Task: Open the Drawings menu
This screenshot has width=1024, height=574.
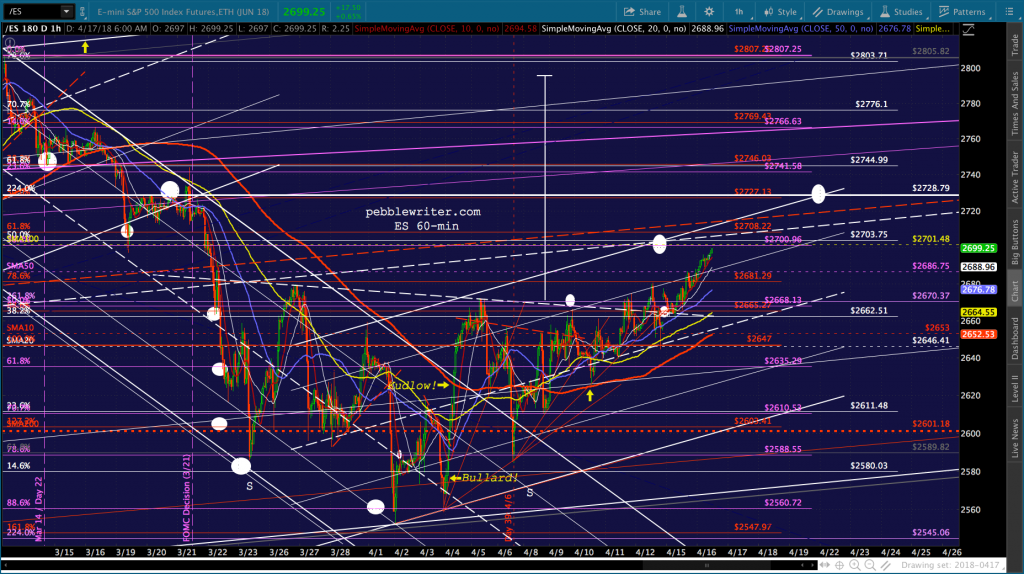Action: pyautogui.click(x=838, y=12)
